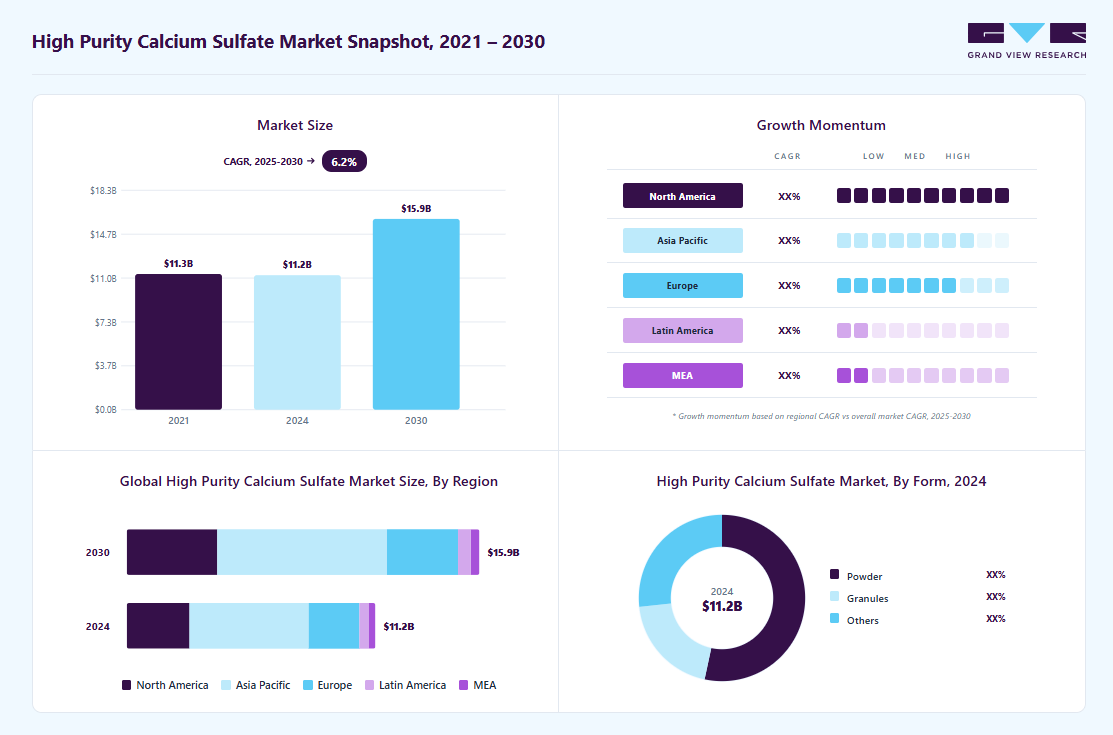This screenshot has height=735, width=1113.
Task: Click the 6.2% CAGR badge
Action: click(344, 161)
